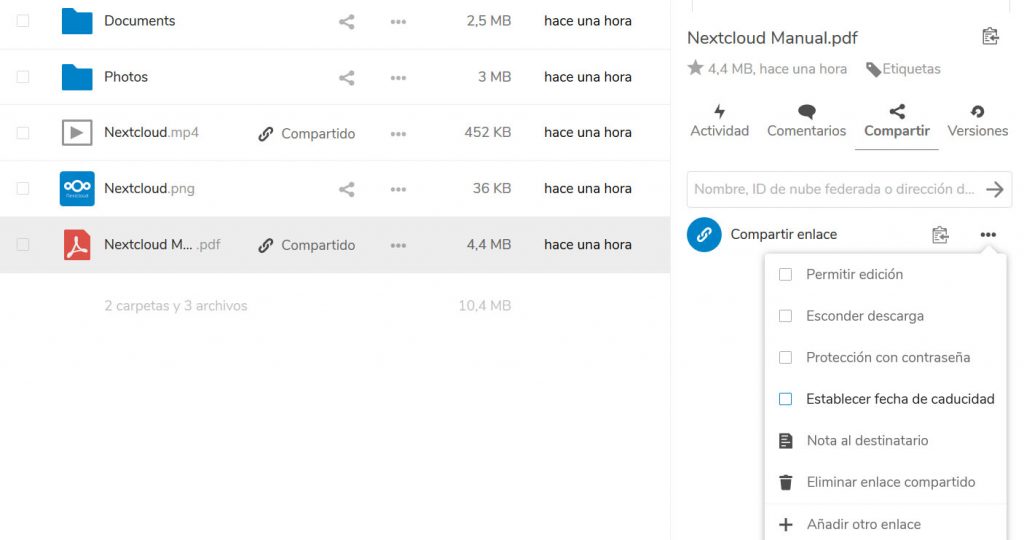Enable Establecer fecha de caducidad checkbox
Image resolution: width=1024 pixels, height=540 pixels.
pos(786,399)
